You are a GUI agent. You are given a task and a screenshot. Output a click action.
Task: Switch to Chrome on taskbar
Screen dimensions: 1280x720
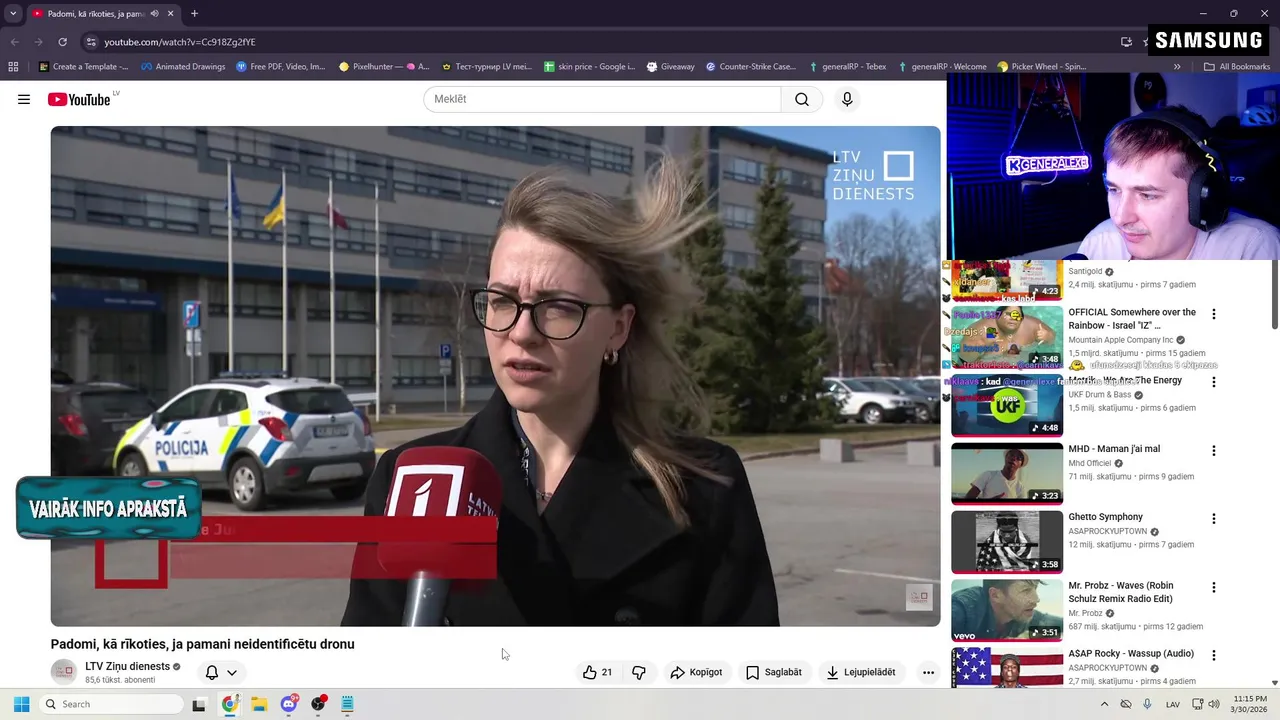point(229,704)
